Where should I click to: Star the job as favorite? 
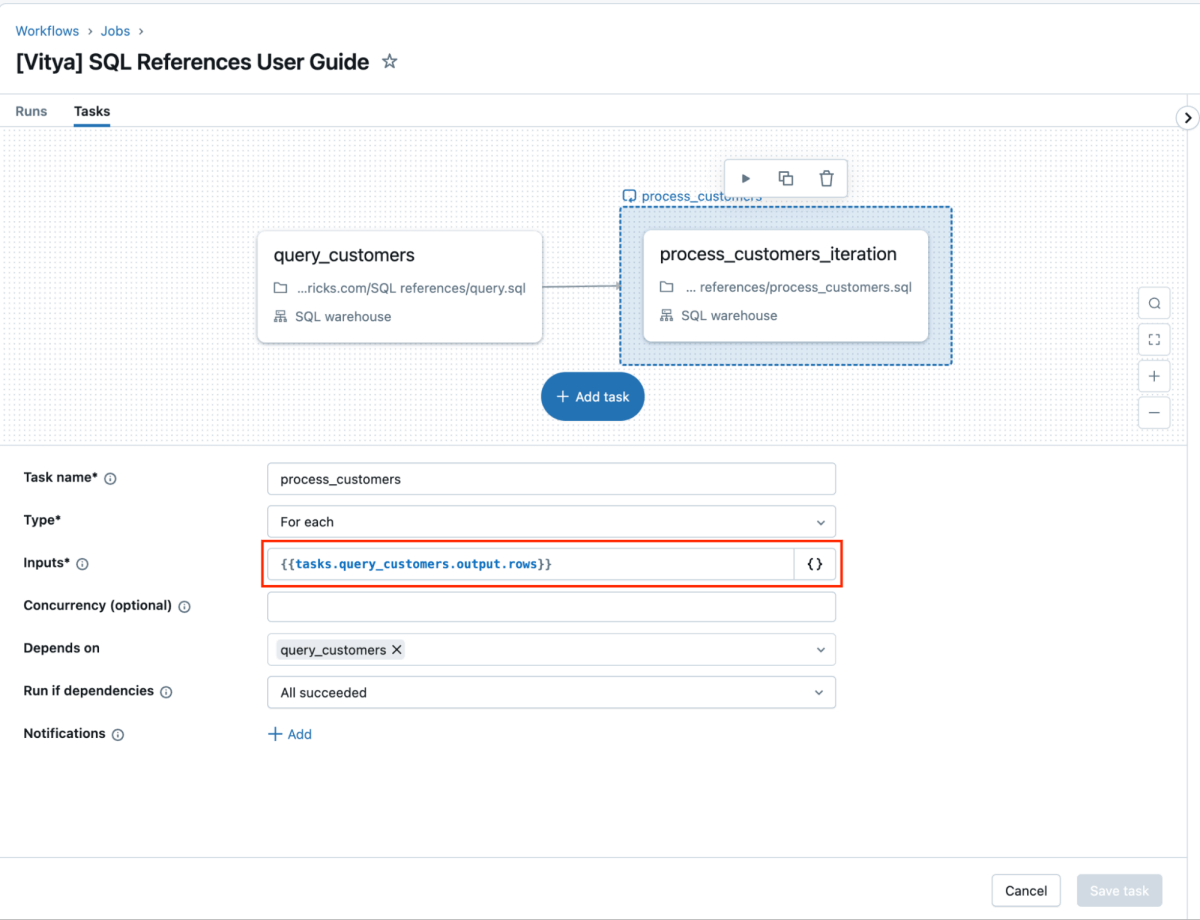[x=390, y=62]
